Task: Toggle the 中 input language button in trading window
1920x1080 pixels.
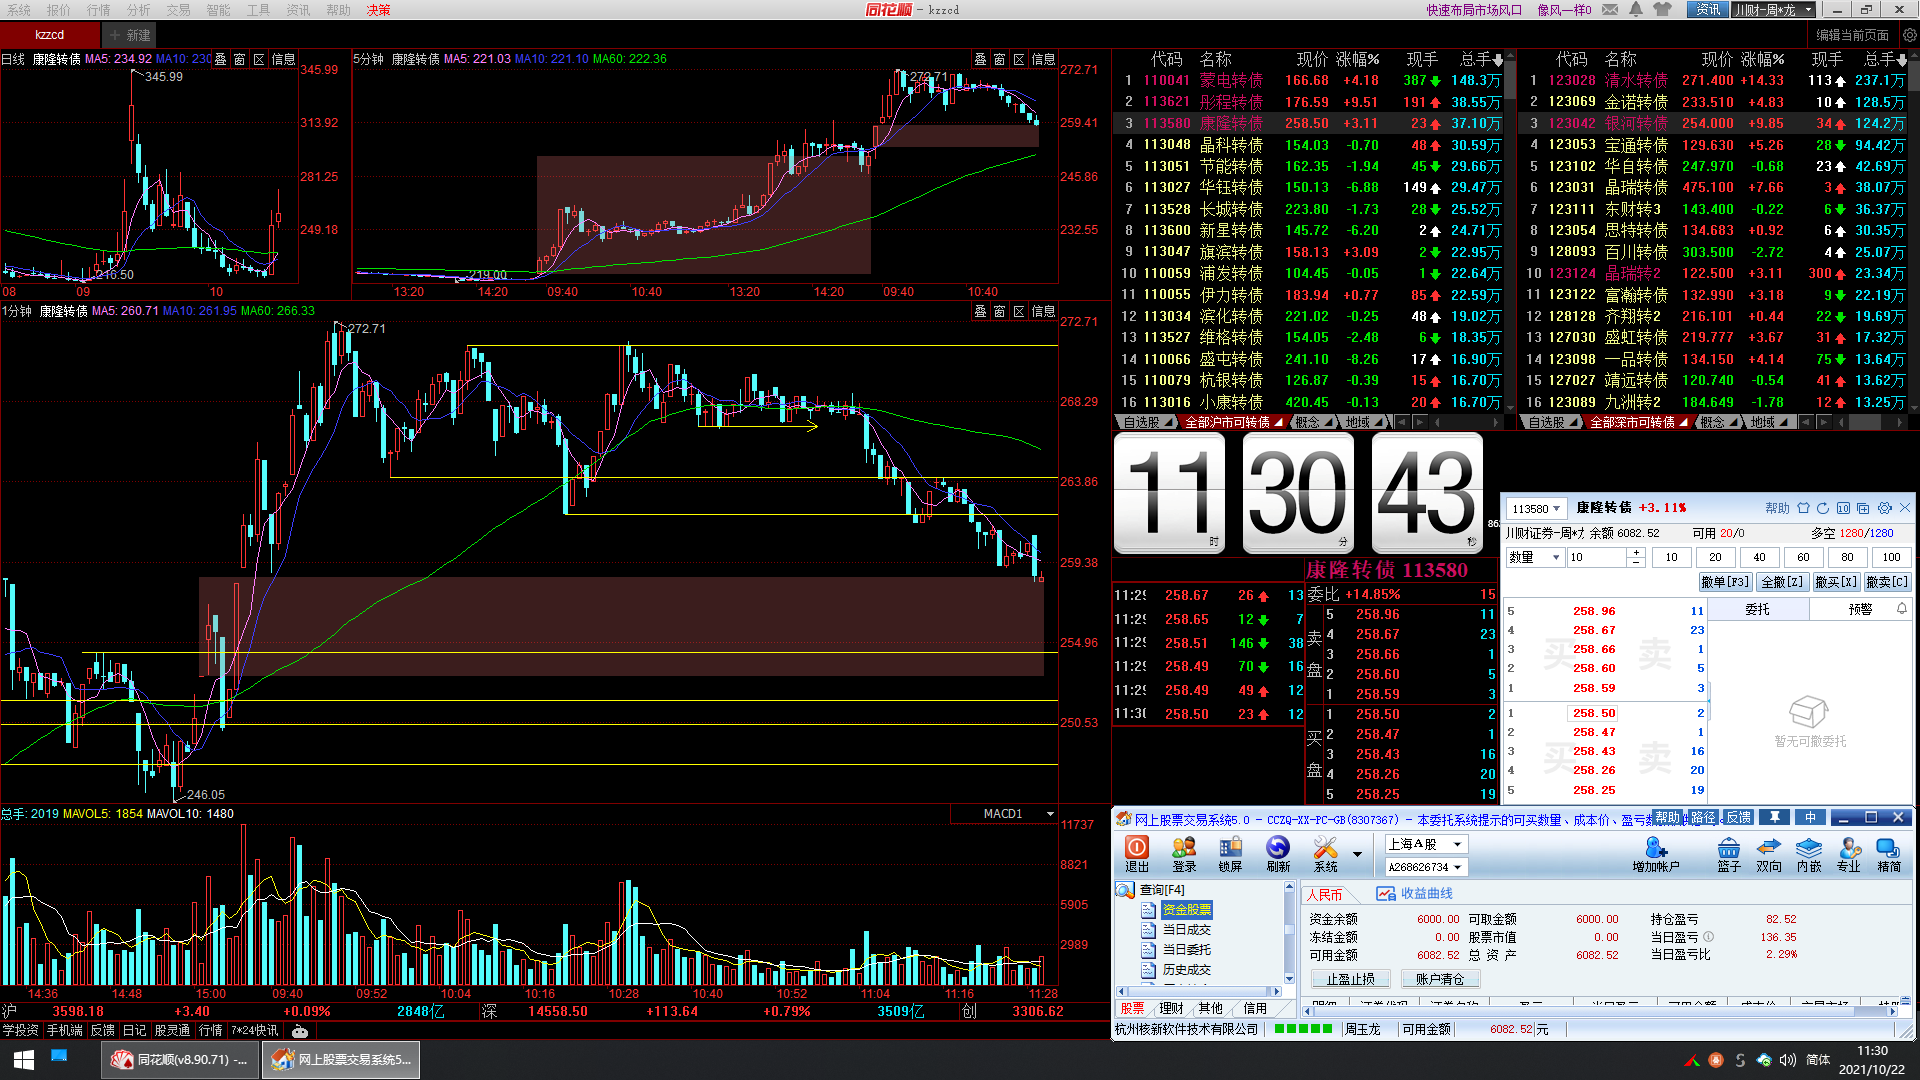Action: tap(1810, 818)
